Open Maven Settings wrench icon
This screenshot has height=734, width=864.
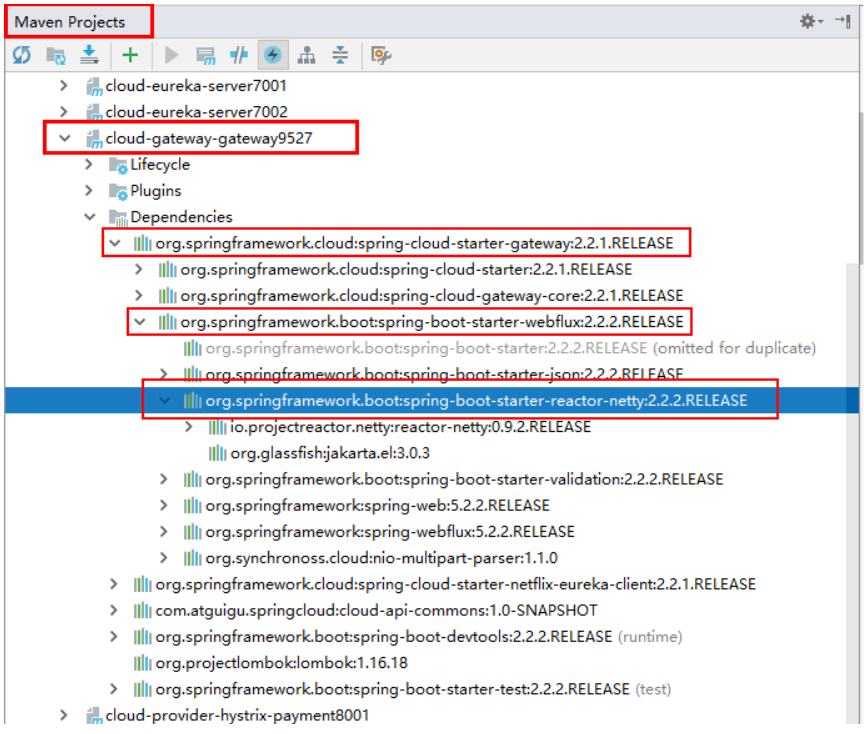381,55
